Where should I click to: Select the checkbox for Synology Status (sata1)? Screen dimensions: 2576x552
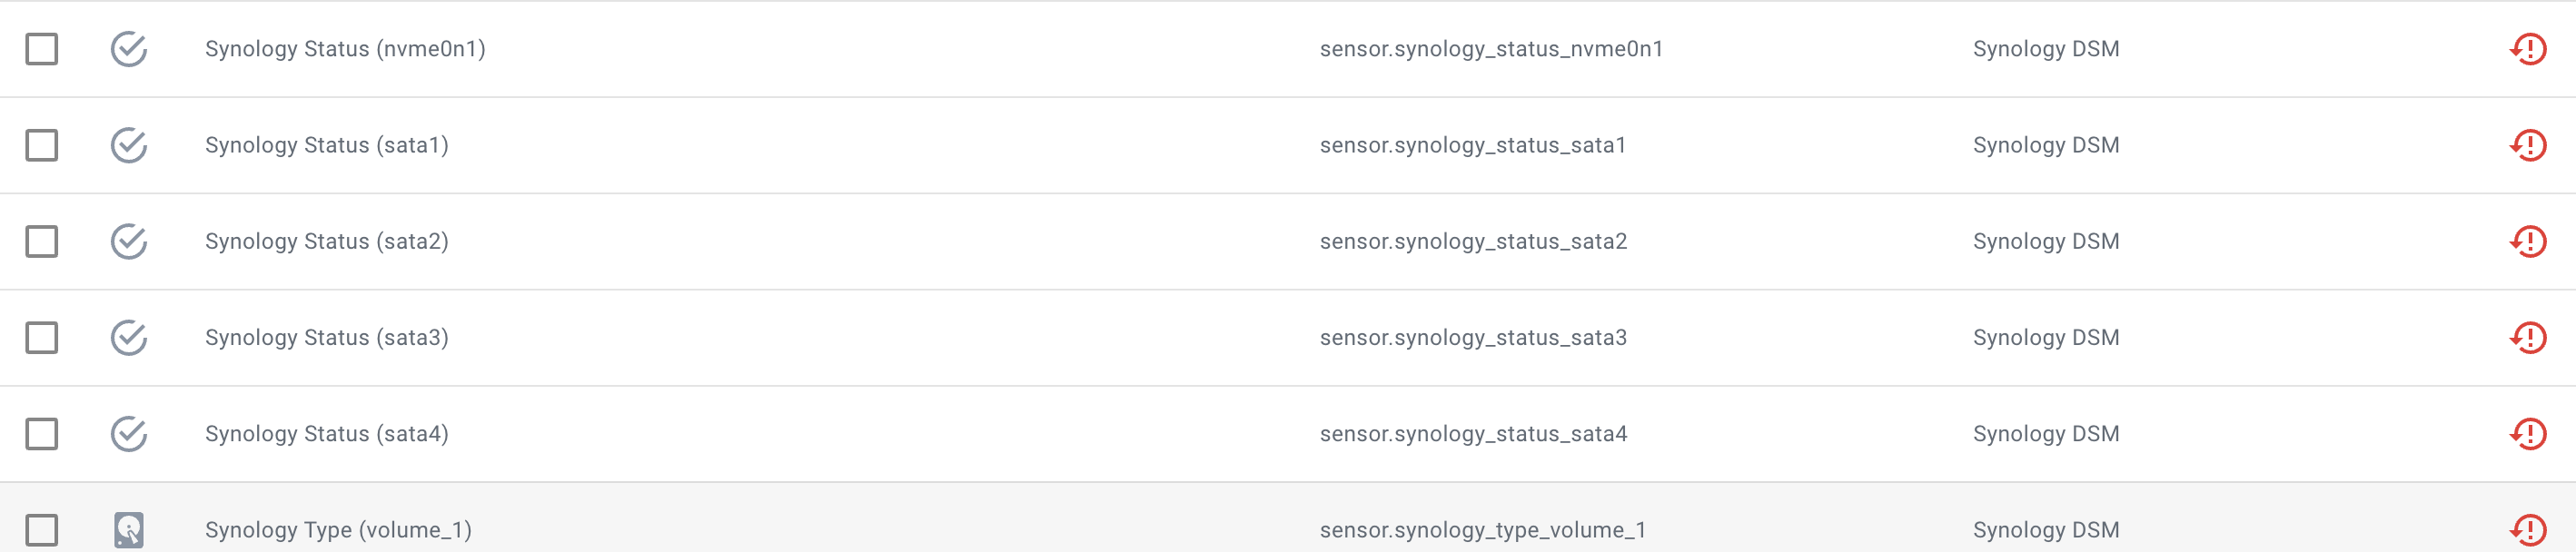pos(41,145)
